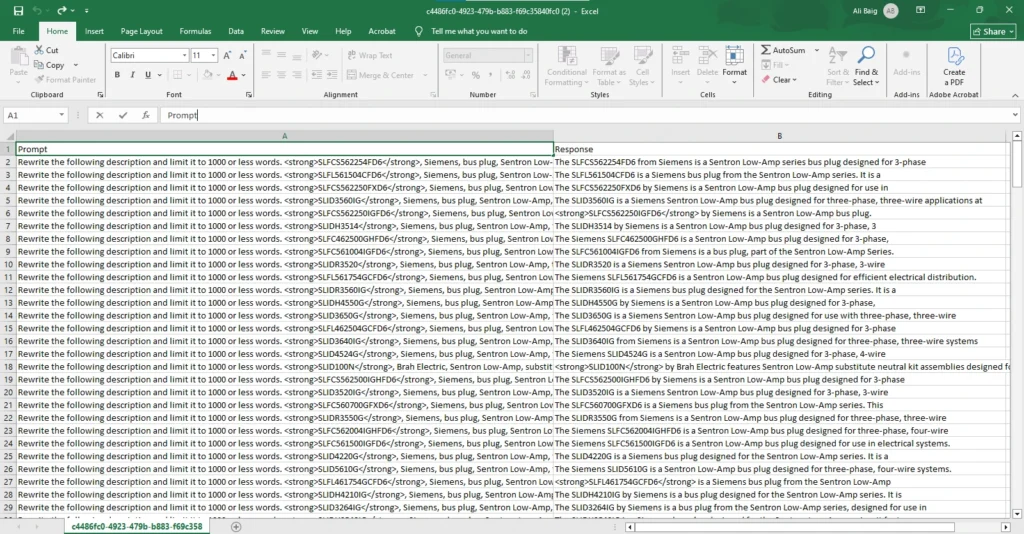Open the AutoSum dropdown arrow
Viewport: 1024px width, 534px height.
click(816, 50)
